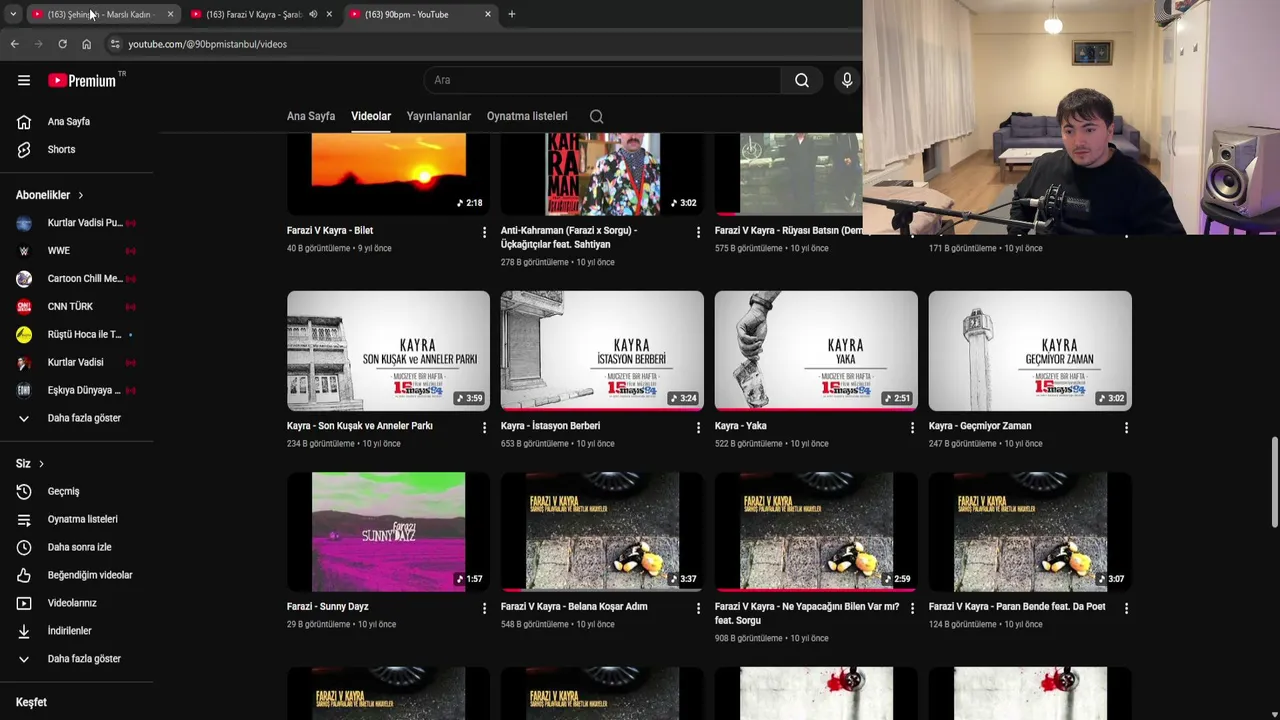Select the Videolar channel tab
This screenshot has width=1280, height=720.
371,116
